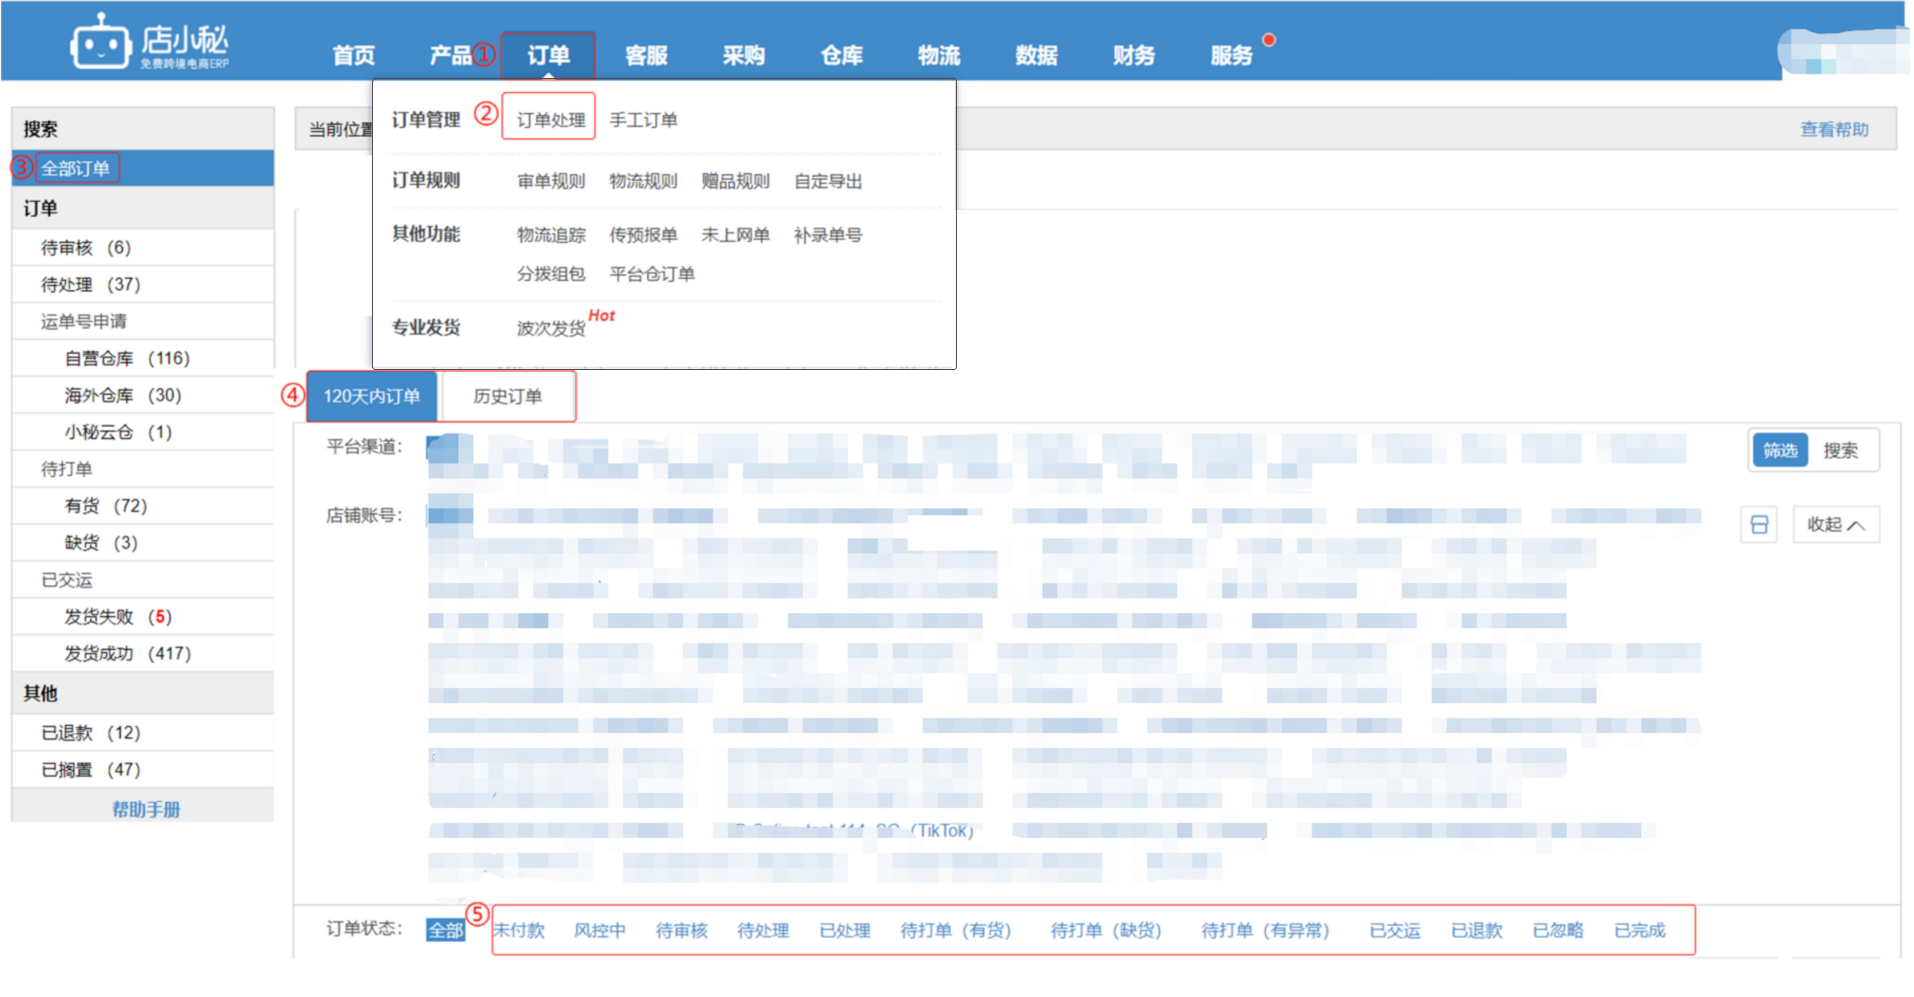Open 波次发货 under 专业发货
The height and width of the screenshot is (997, 1914).
point(551,328)
